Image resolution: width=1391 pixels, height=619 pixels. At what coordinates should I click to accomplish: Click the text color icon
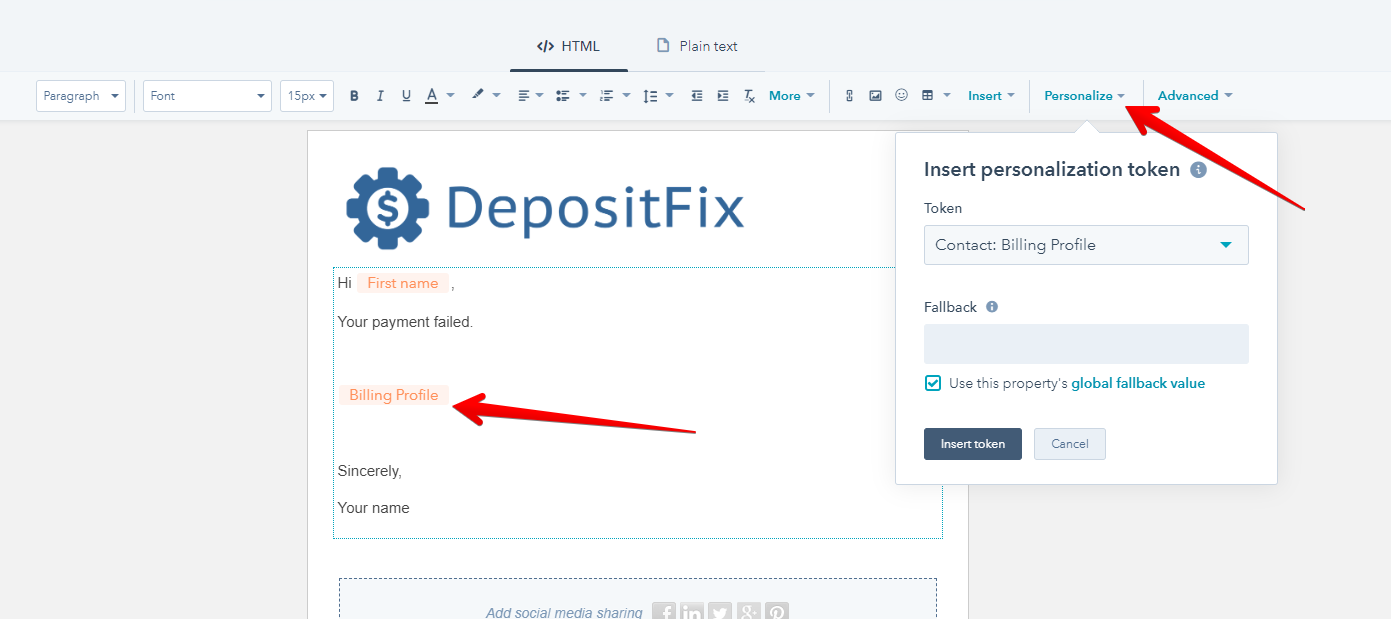432,96
